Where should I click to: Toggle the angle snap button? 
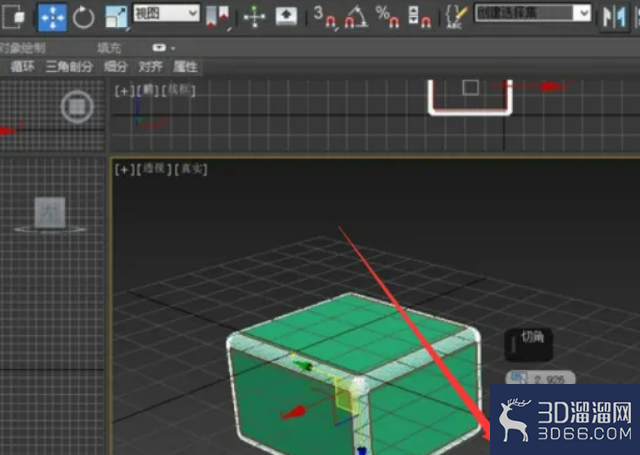click(x=356, y=17)
